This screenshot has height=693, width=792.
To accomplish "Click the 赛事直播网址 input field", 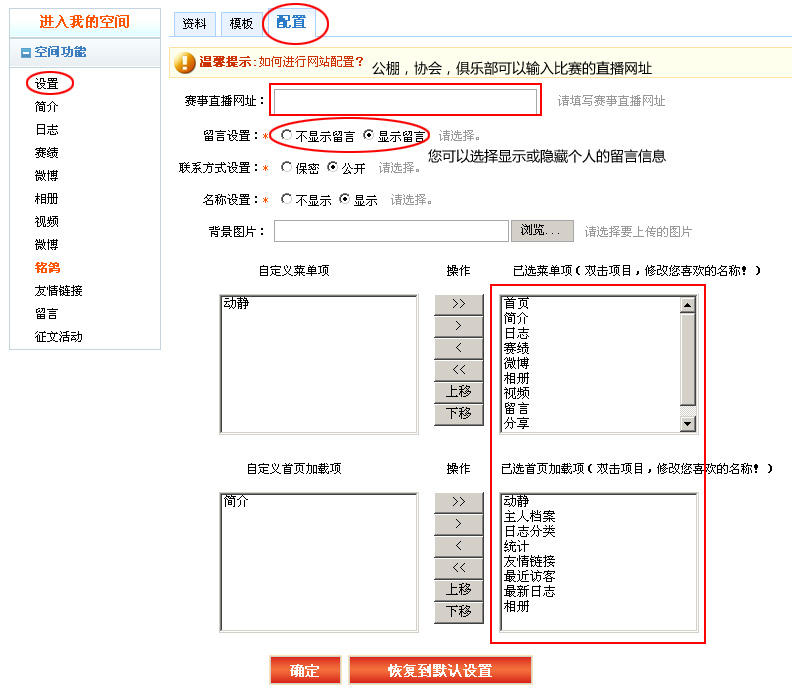I will click(x=406, y=101).
